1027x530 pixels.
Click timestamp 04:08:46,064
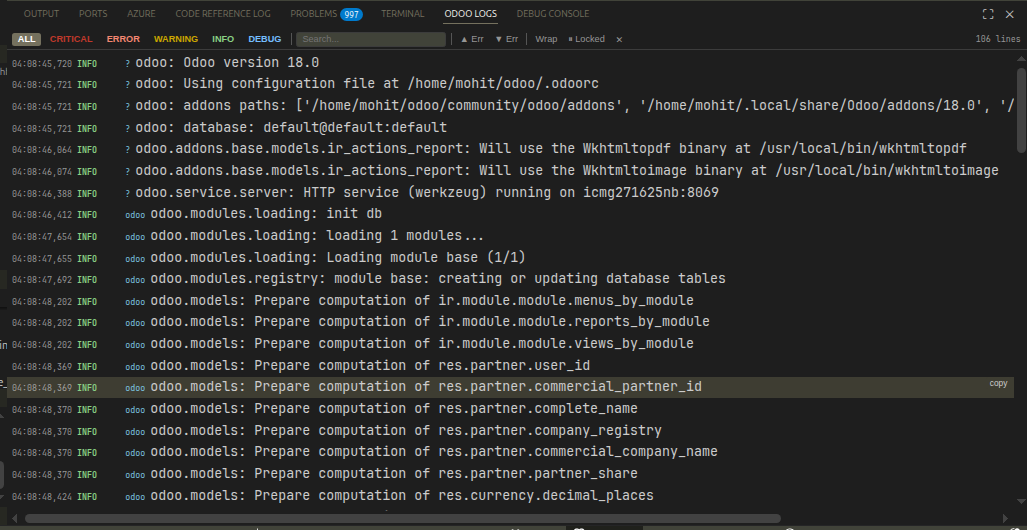coord(42,150)
